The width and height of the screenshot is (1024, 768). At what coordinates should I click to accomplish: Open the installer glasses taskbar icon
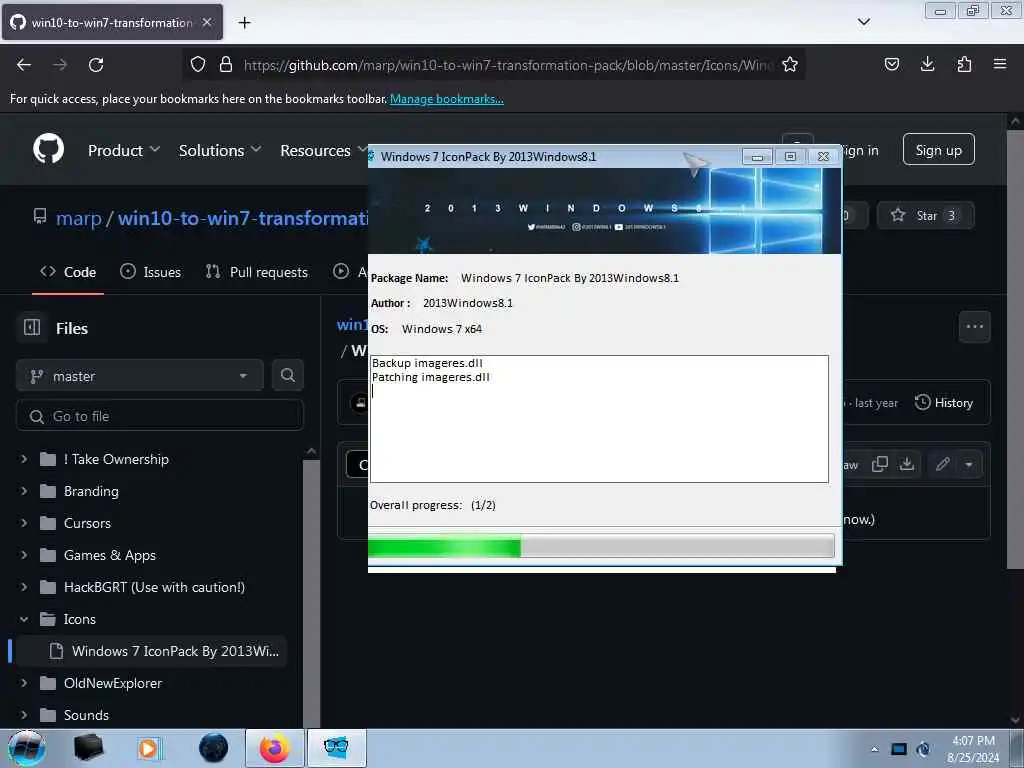point(336,748)
